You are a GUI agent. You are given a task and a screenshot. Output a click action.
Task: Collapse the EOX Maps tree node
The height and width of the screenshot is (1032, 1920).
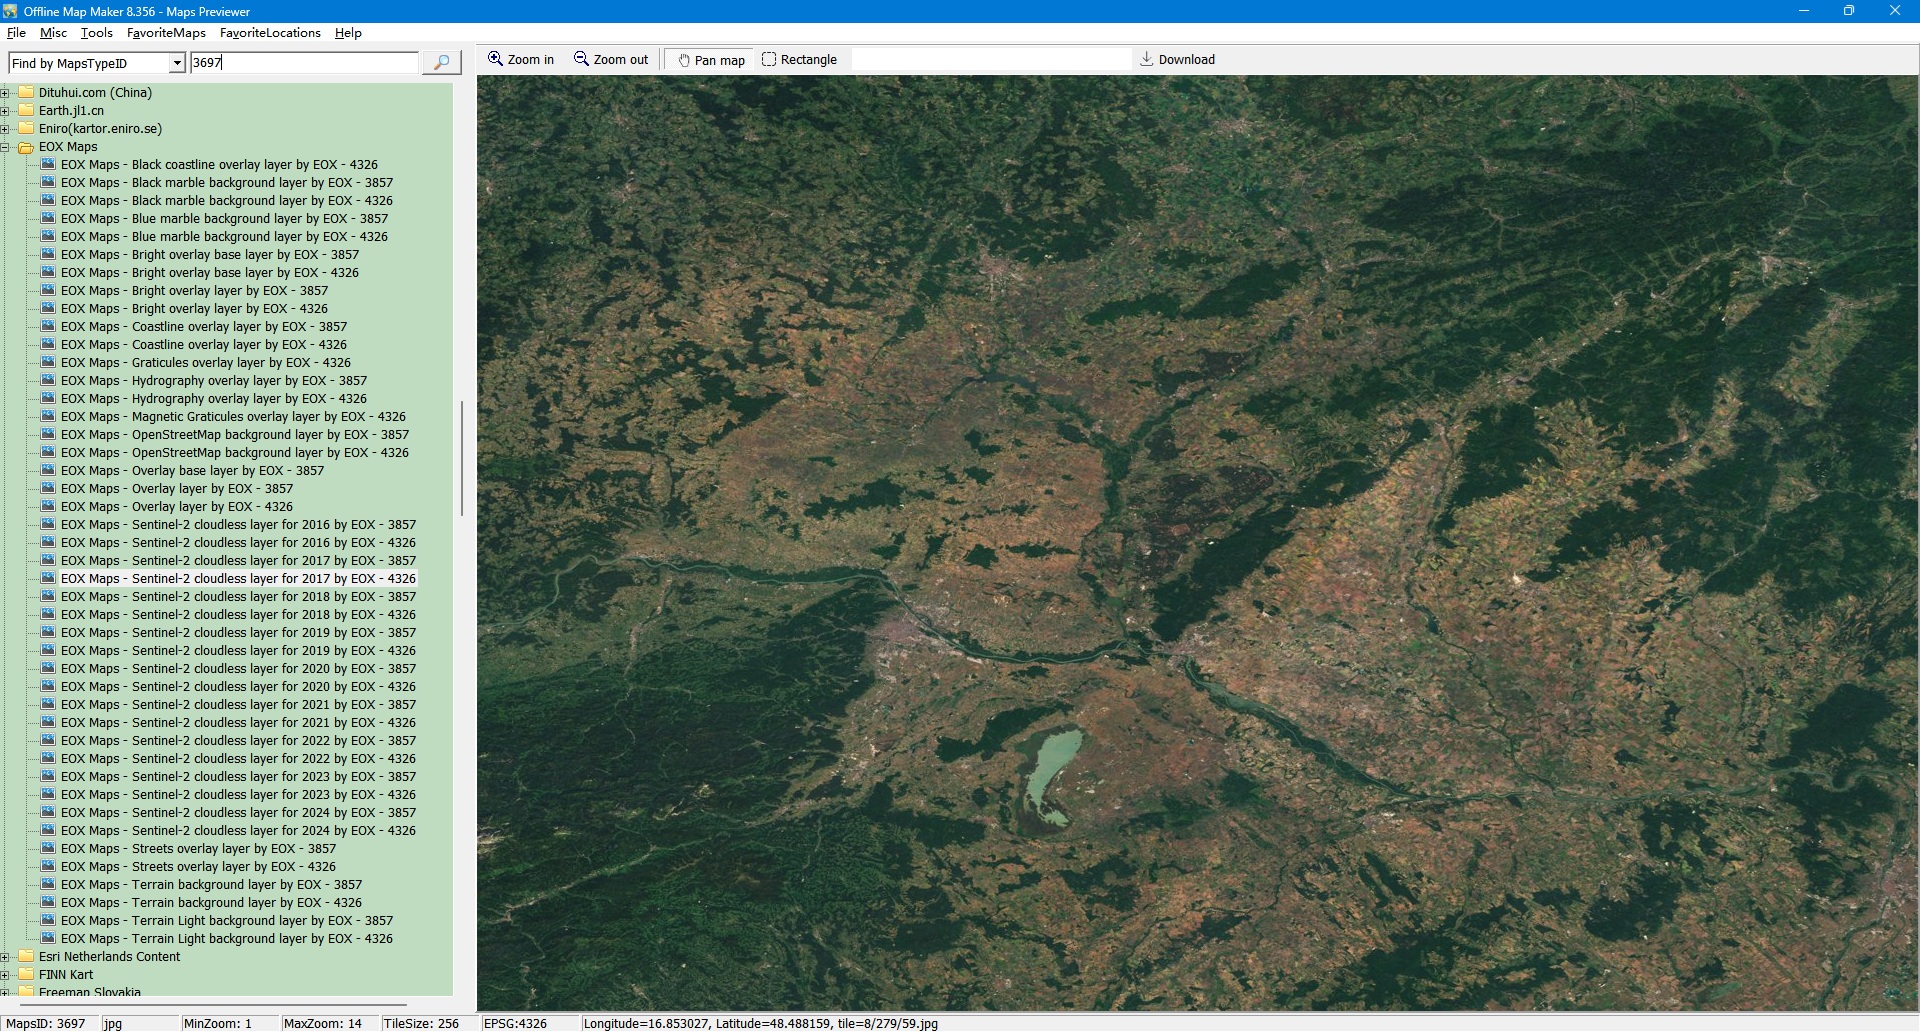(5, 147)
